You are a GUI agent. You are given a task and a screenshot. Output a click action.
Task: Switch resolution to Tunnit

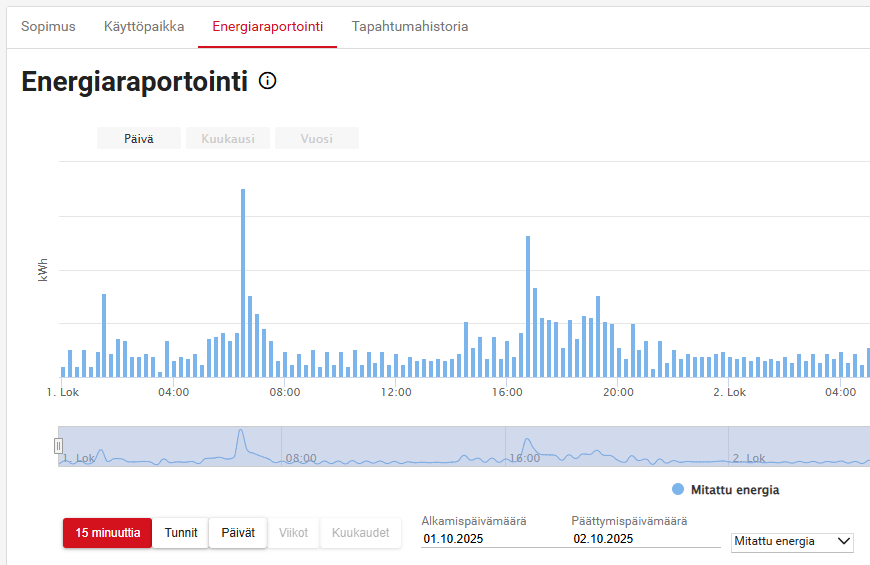[181, 533]
